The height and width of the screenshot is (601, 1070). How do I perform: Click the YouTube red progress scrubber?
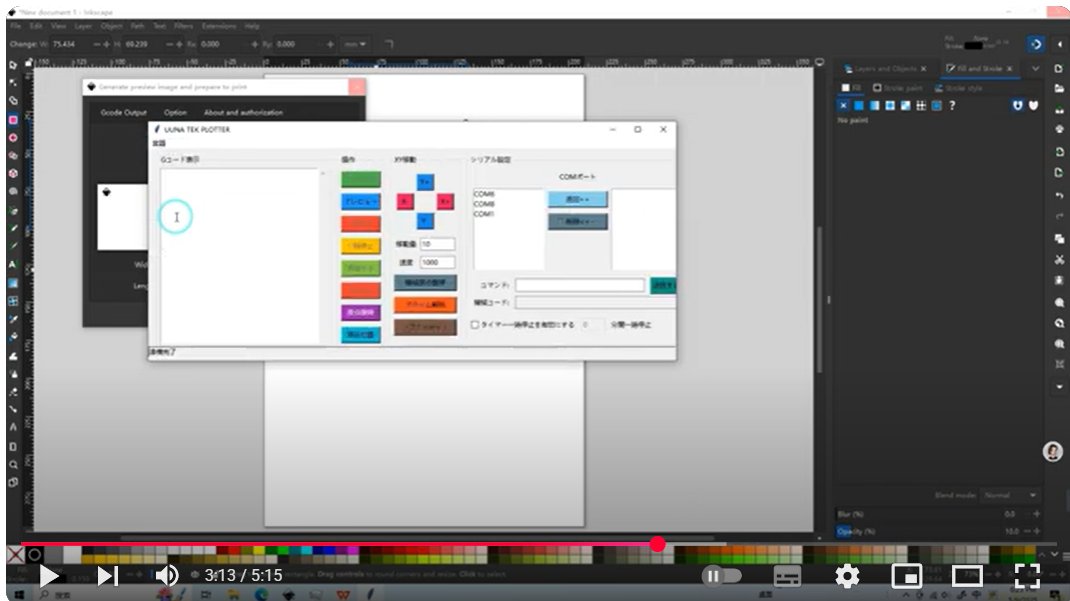pos(657,544)
